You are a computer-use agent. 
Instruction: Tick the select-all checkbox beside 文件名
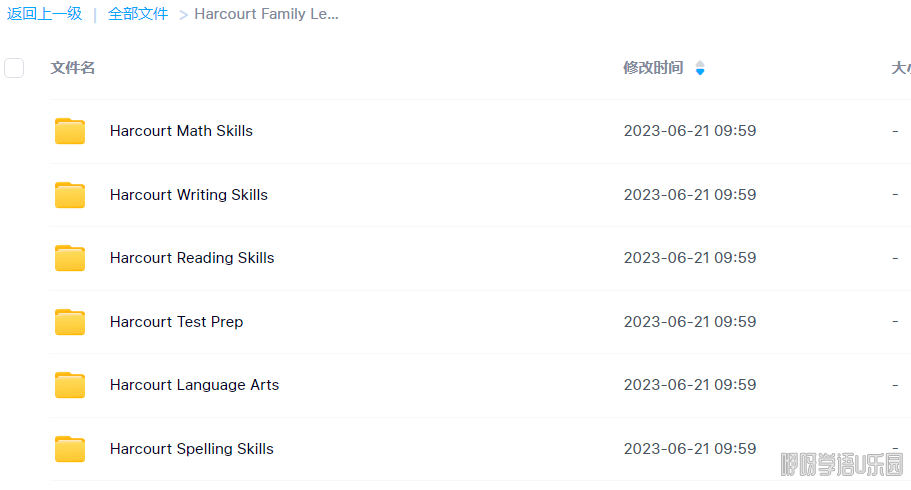coord(14,68)
